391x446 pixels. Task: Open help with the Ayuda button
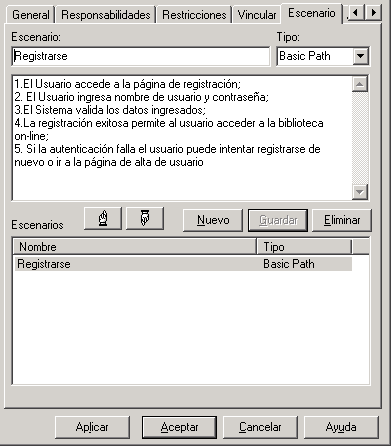341,427
